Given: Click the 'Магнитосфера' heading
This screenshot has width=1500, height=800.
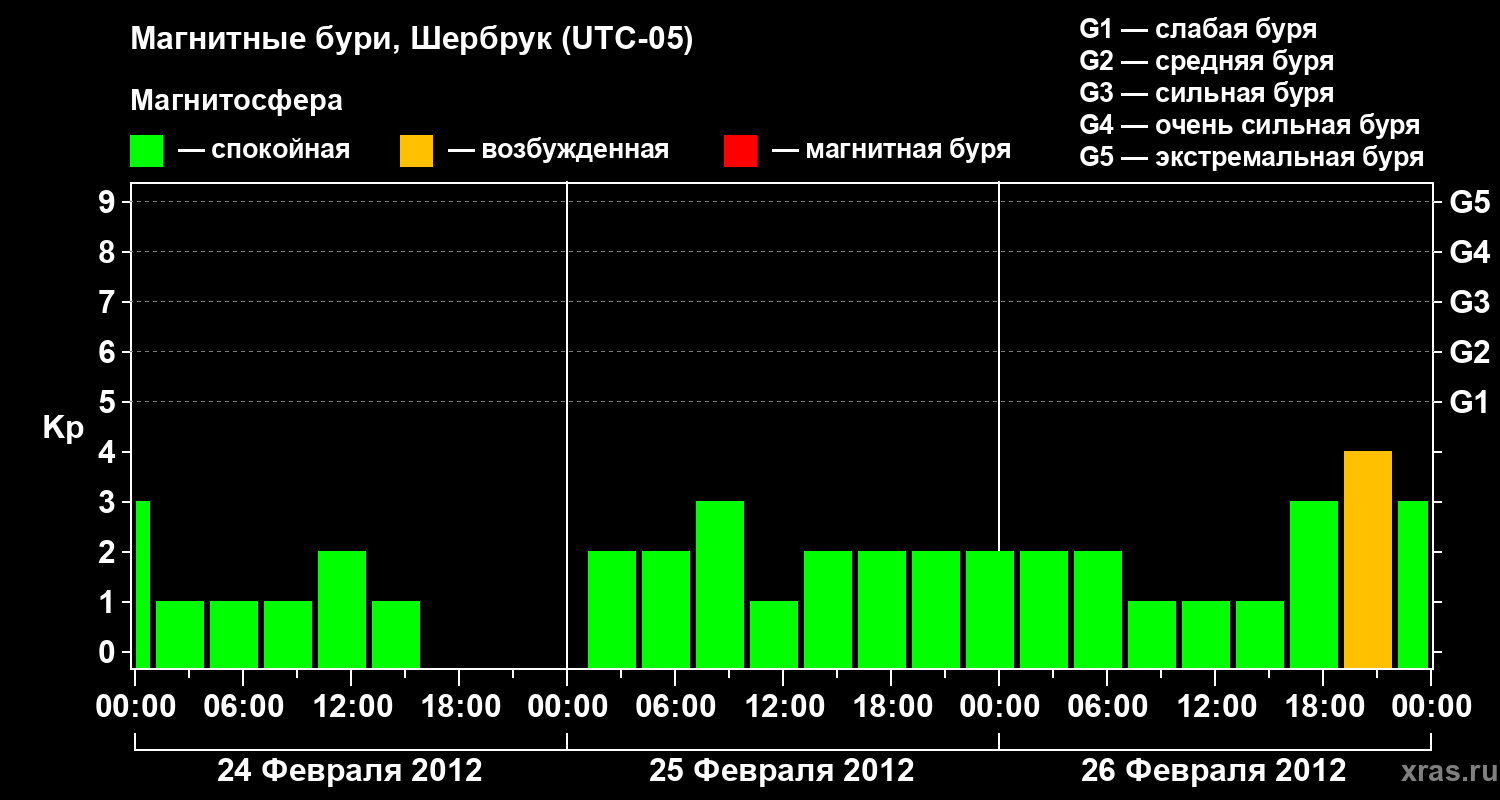Looking at the screenshot, I should pos(236,101).
